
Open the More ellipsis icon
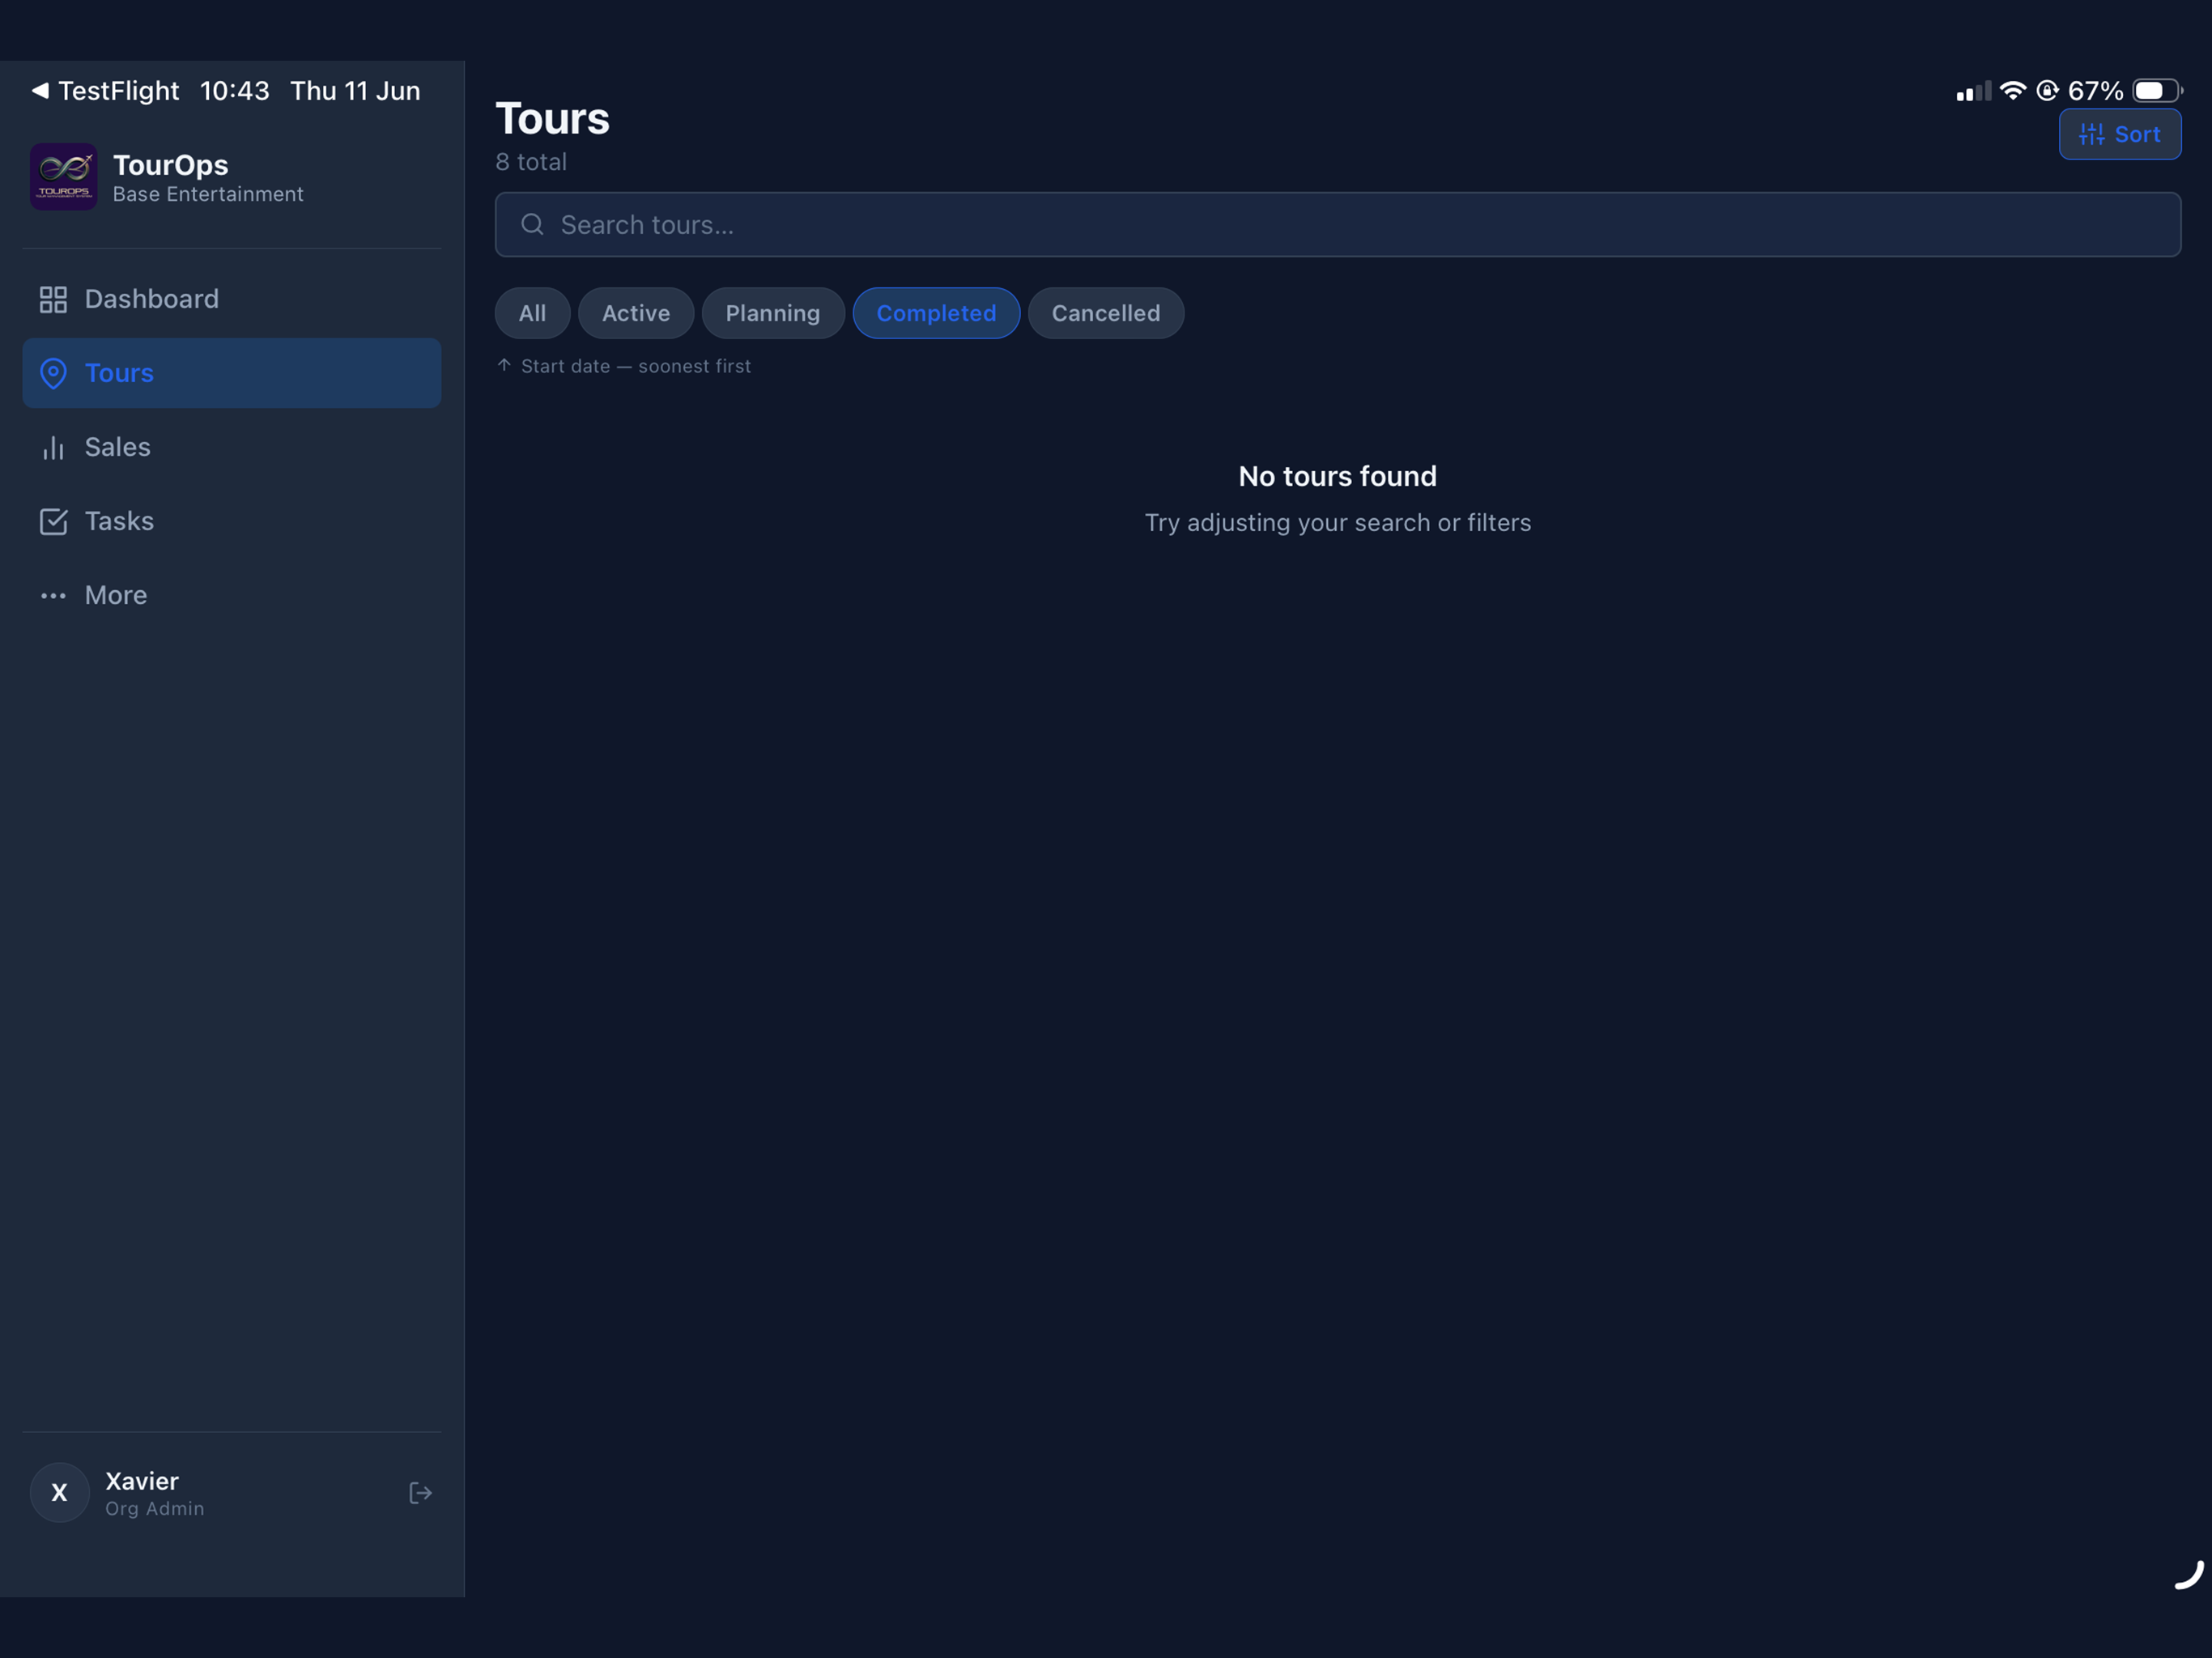pyautogui.click(x=53, y=596)
